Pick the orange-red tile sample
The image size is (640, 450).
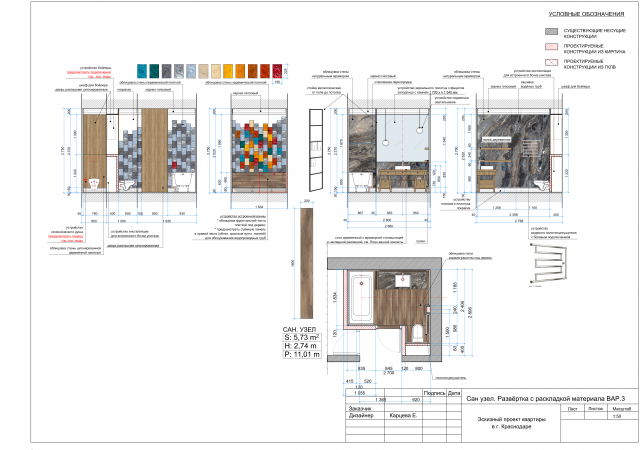pos(265,71)
